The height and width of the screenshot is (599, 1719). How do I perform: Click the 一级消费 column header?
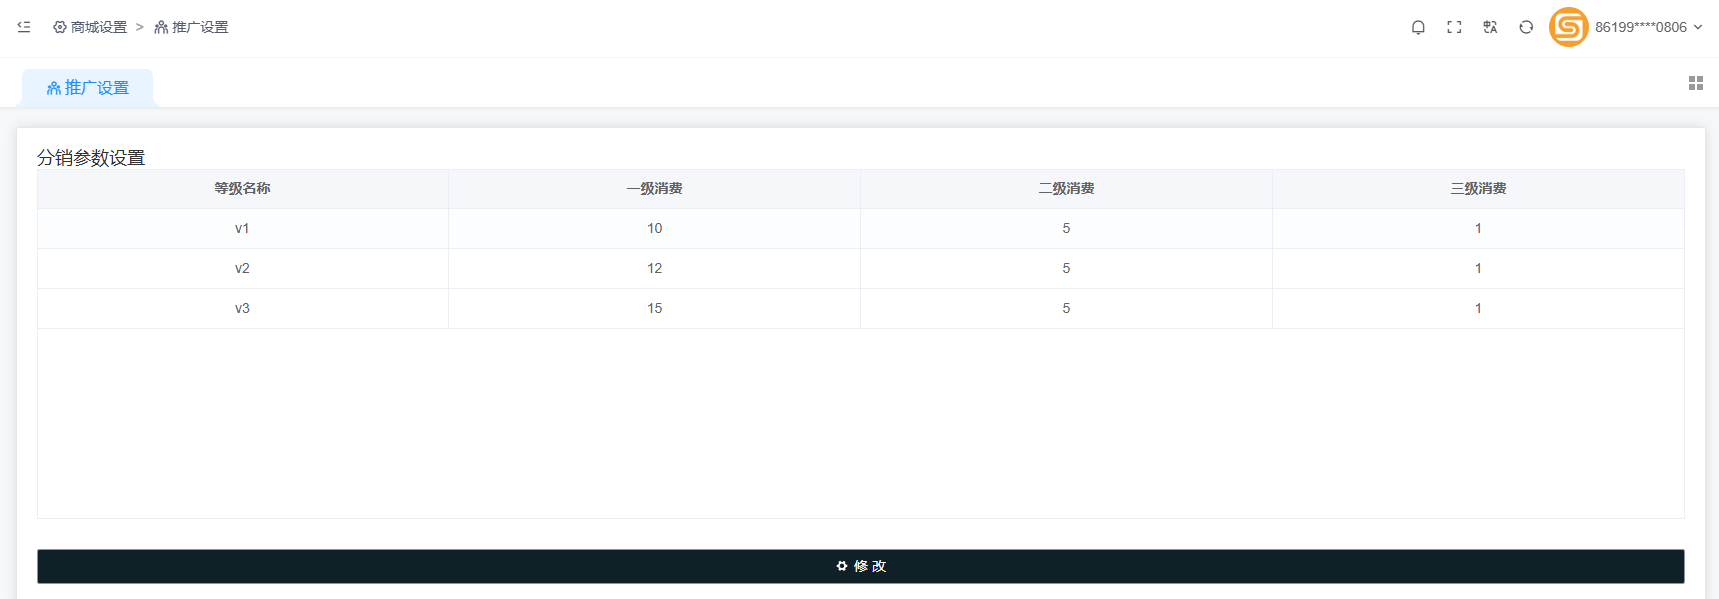click(654, 188)
